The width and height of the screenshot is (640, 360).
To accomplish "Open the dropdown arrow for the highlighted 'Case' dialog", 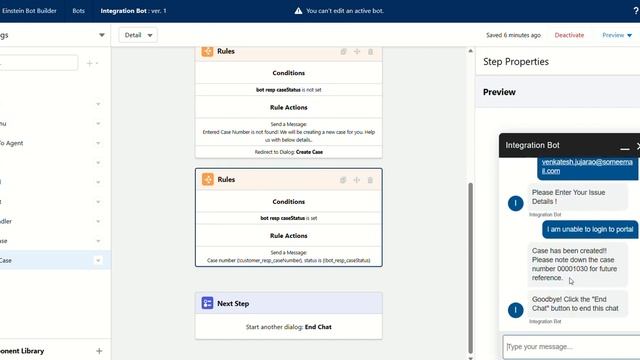I will coord(98,260).
